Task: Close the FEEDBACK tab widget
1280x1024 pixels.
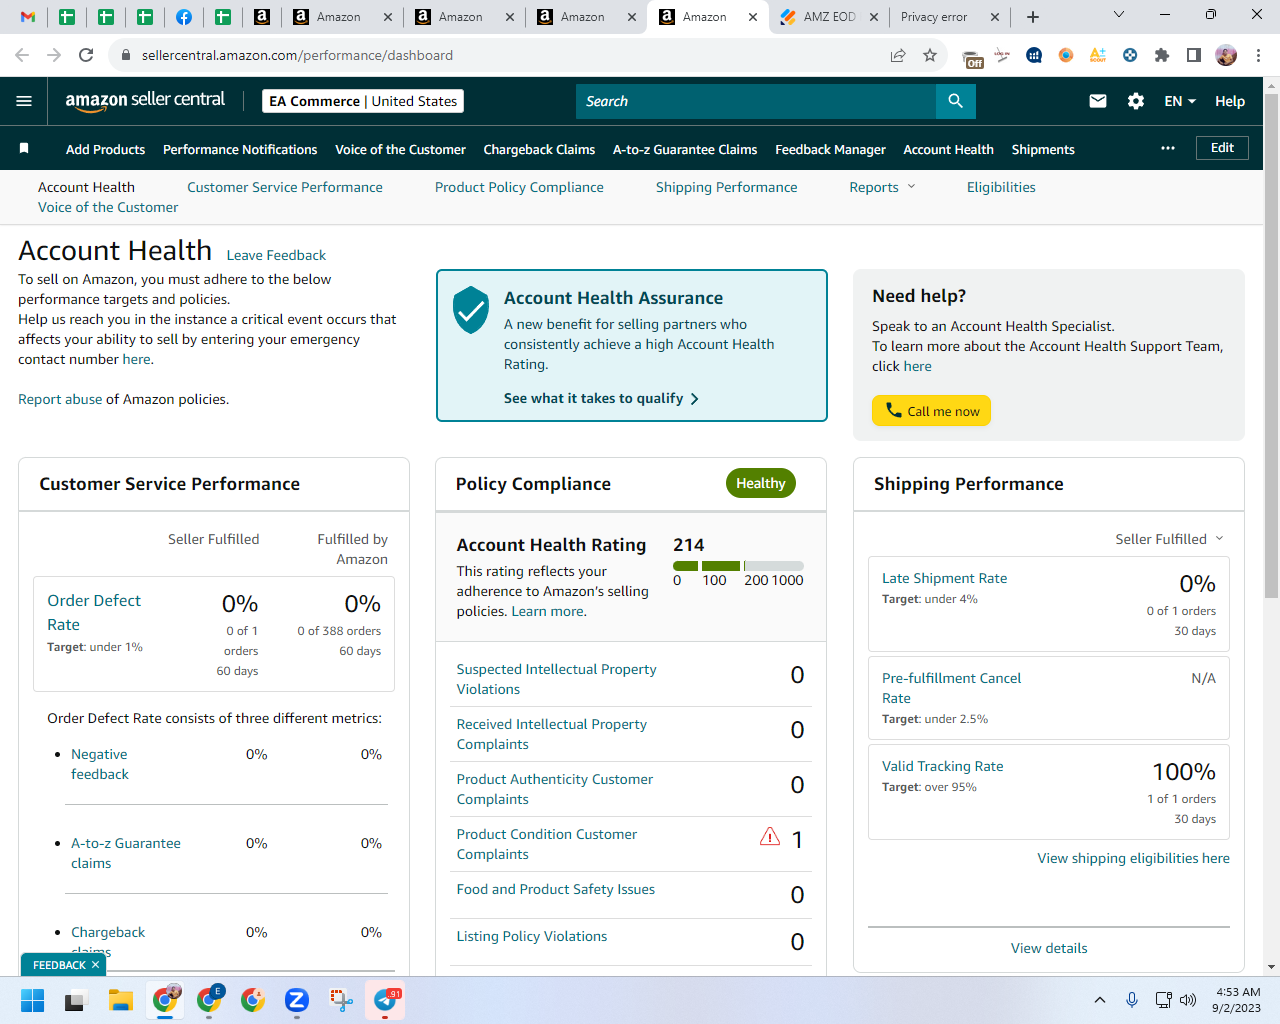Action: click(95, 965)
